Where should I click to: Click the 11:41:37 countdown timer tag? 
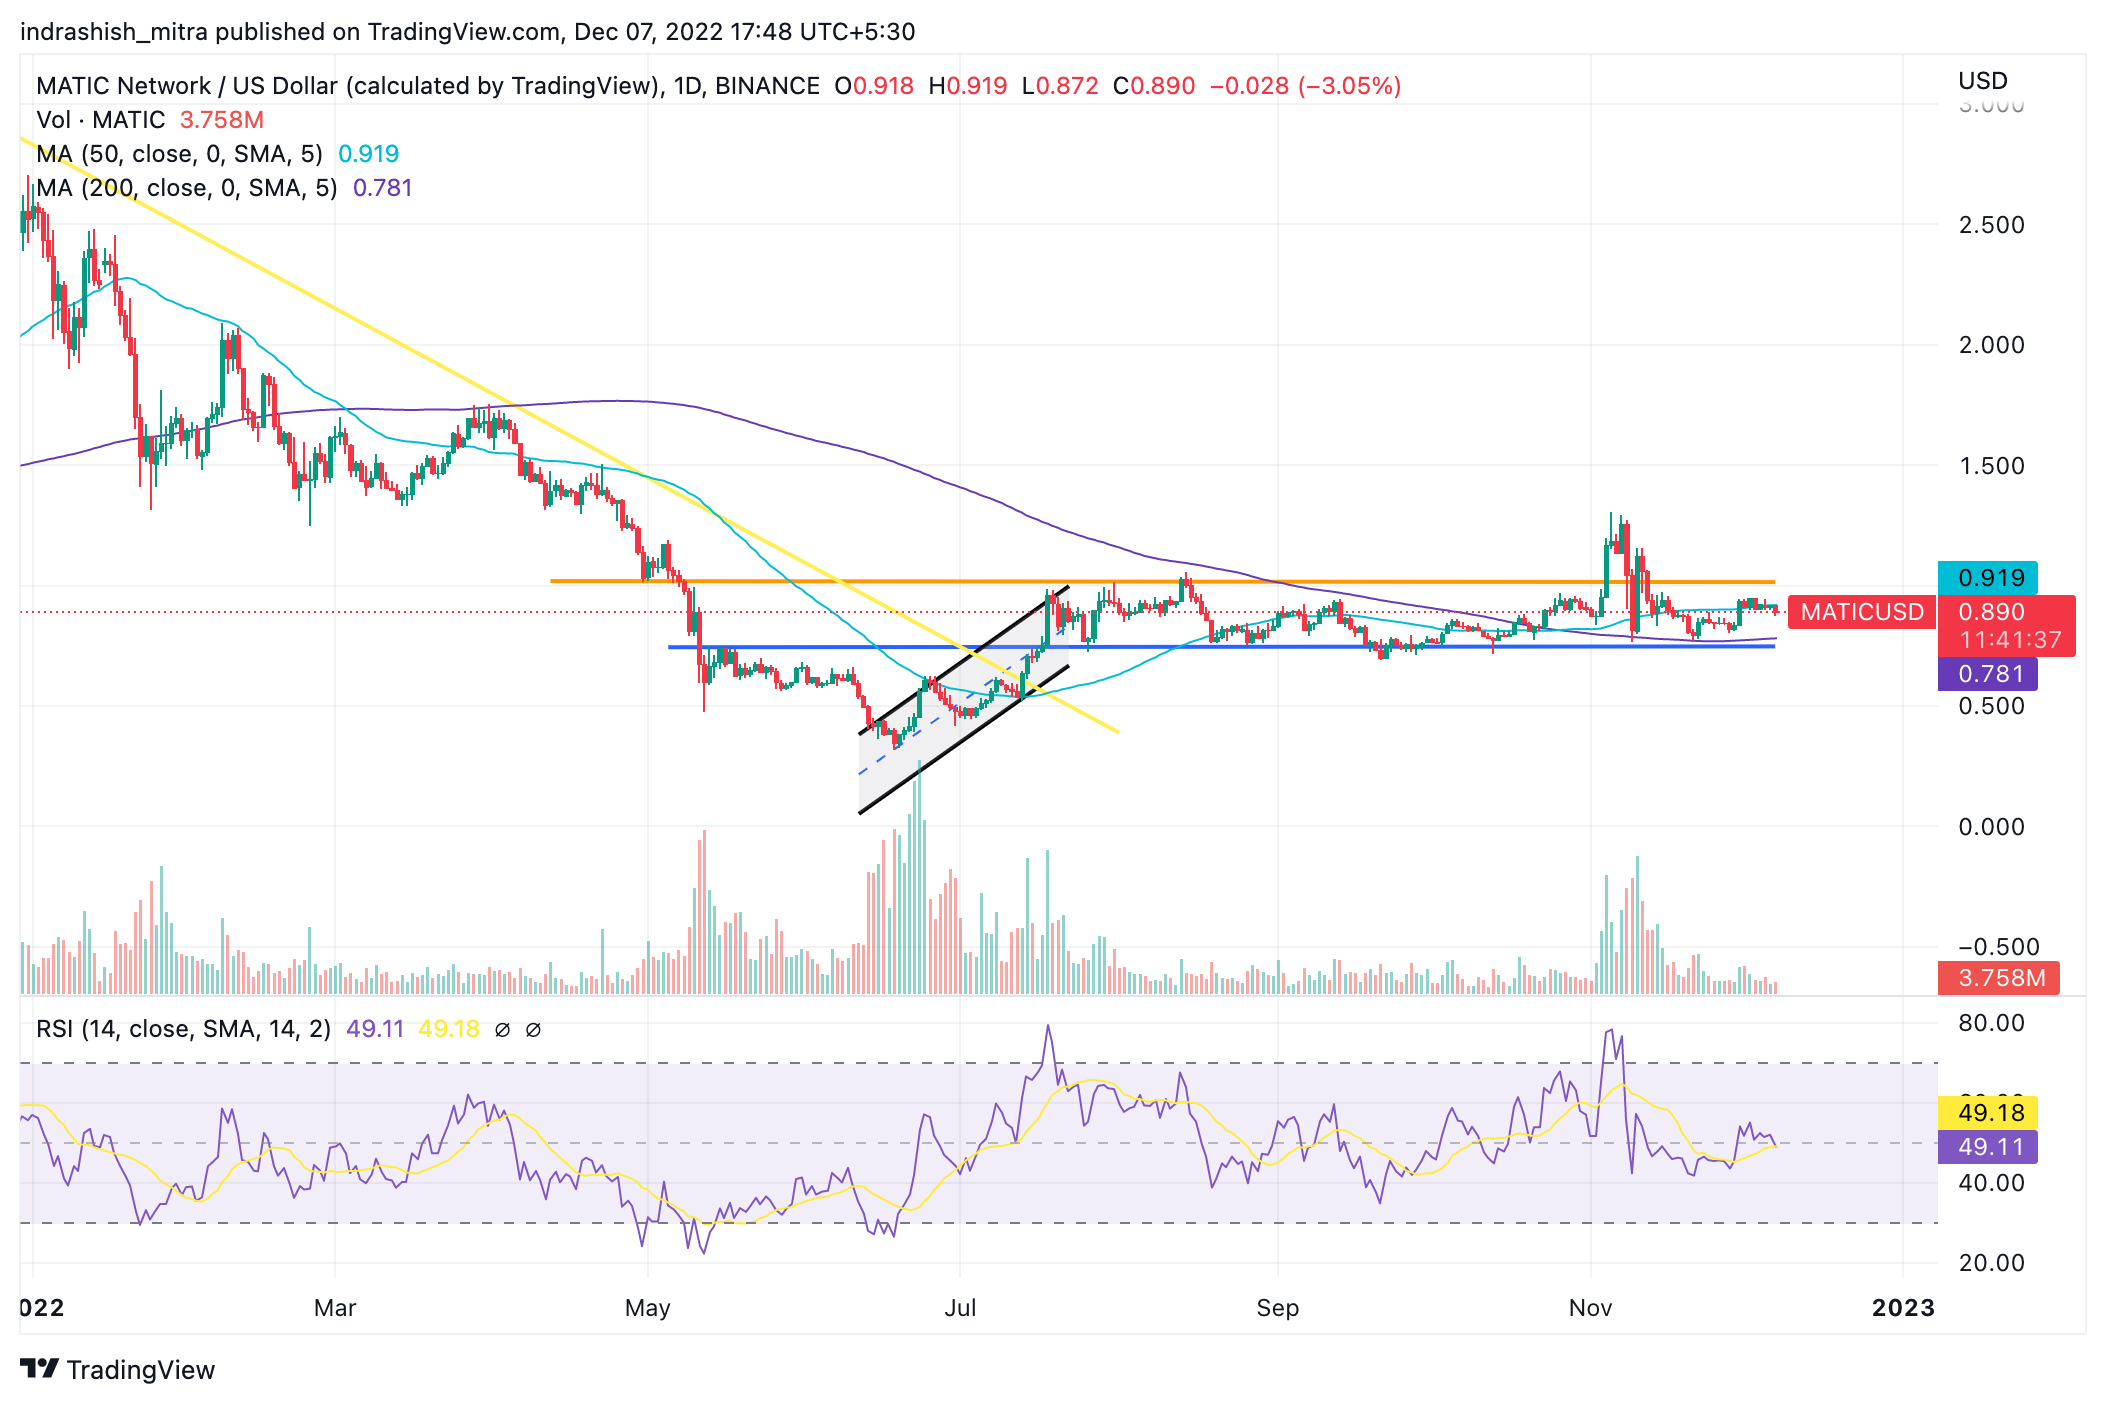pyautogui.click(x=2009, y=640)
